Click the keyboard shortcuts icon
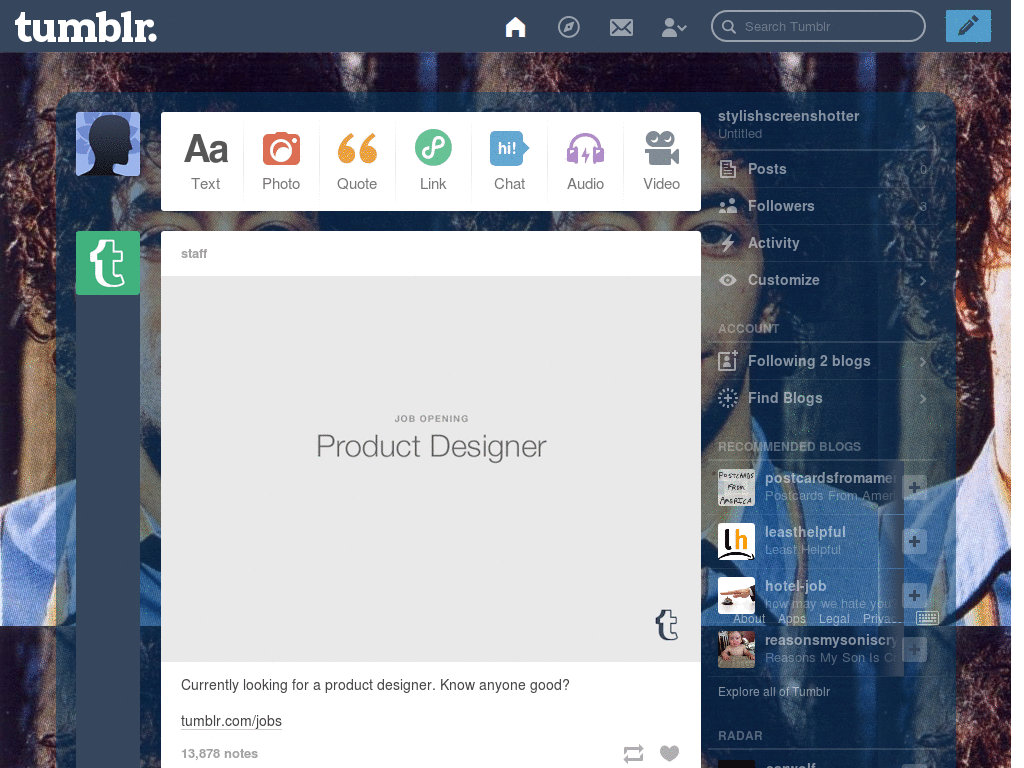This screenshot has height=768, width=1024. (927, 617)
